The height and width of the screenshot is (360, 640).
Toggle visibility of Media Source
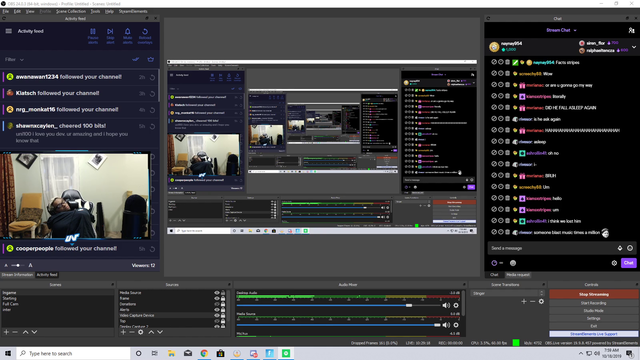tap(217, 293)
